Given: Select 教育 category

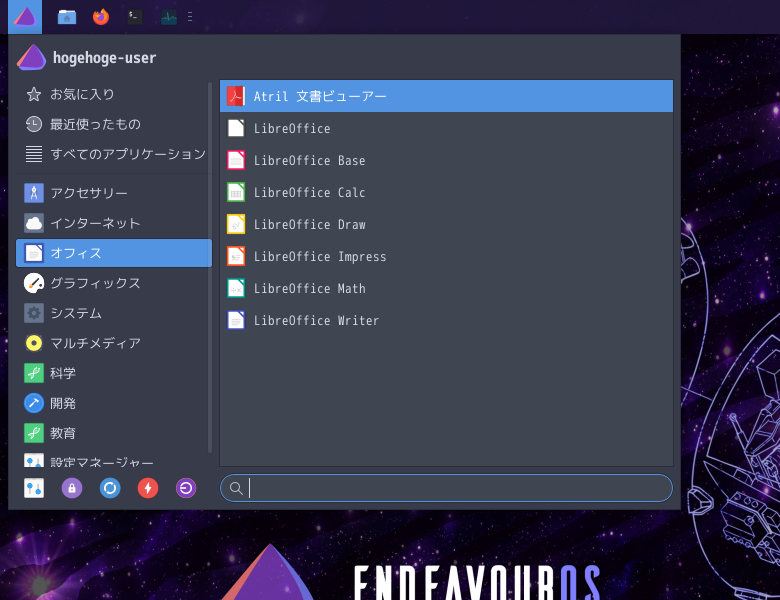Looking at the screenshot, I should (114, 433).
